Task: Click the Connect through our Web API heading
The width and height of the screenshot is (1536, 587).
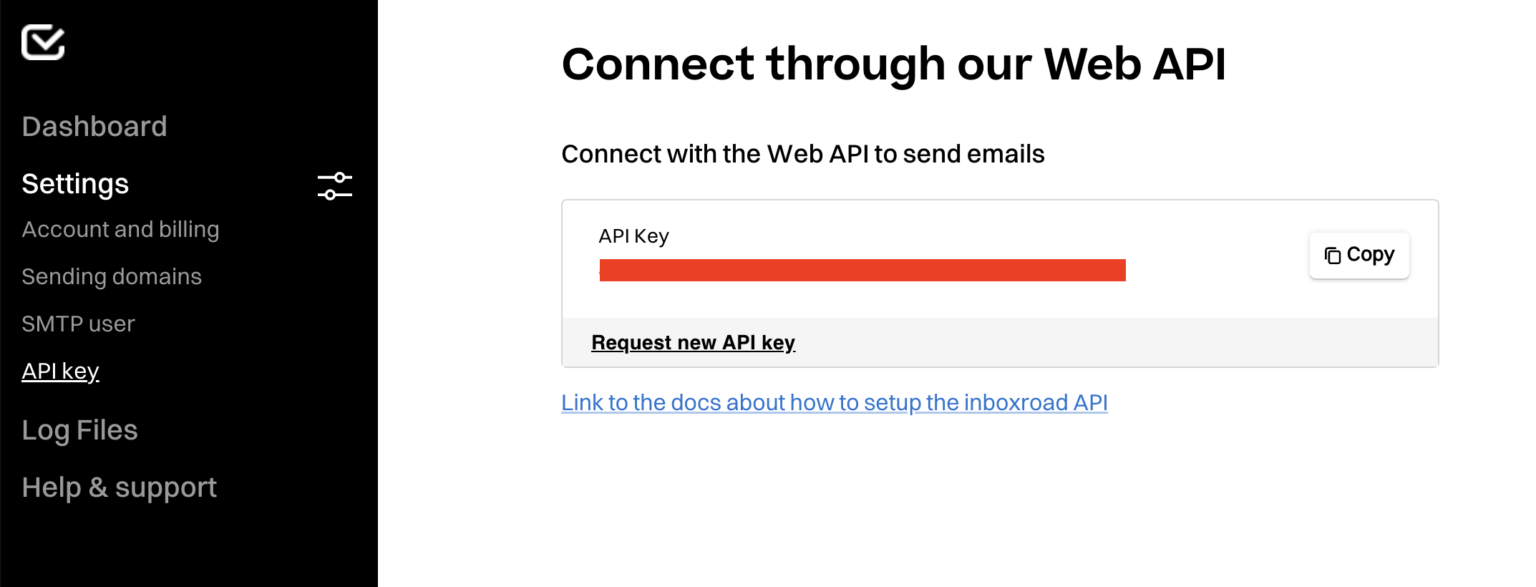Action: [893, 65]
